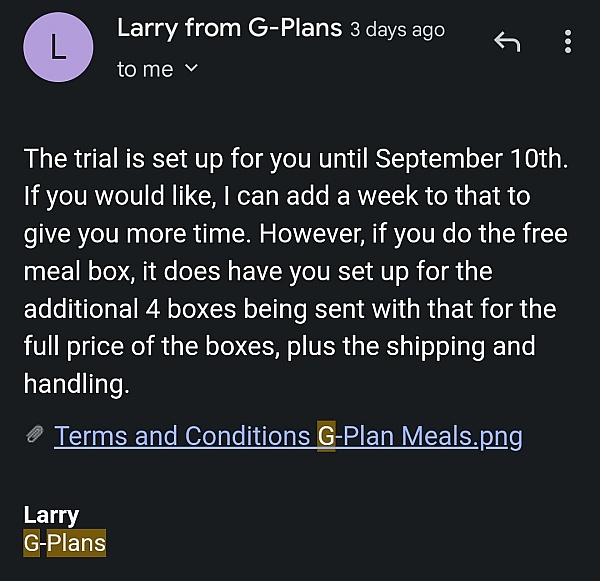Tap the "3 days ago" timestamp
This screenshot has width=600, height=581.
point(397,30)
